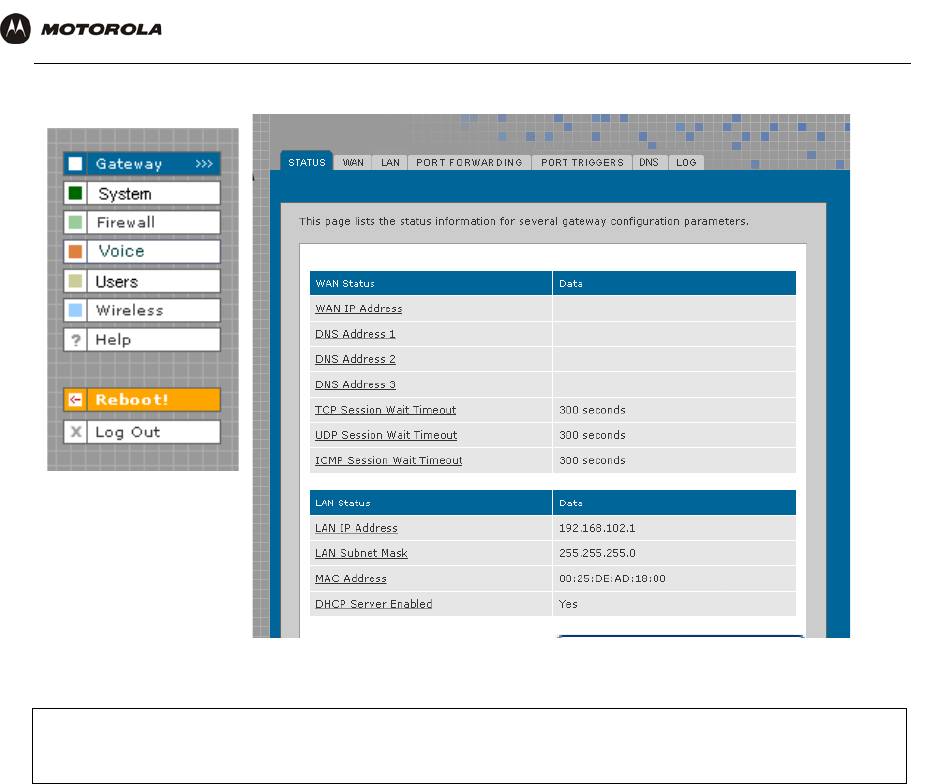940x784 pixels.
Task: Open the LAN Subnet Mask link
Action: coord(361,553)
